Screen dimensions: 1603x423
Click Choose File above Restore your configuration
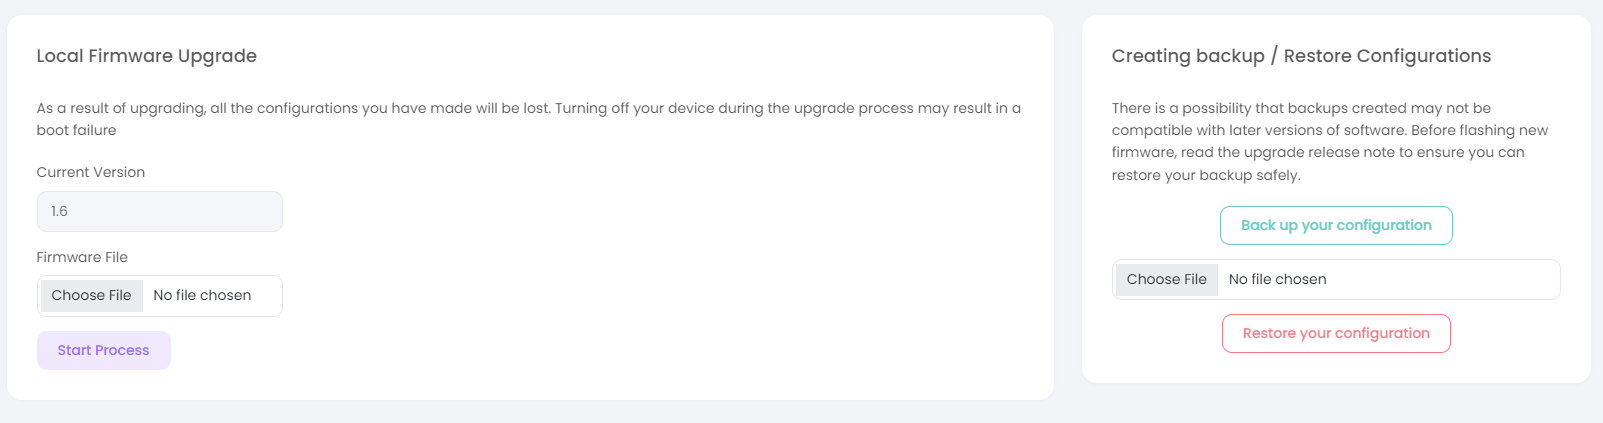point(1166,279)
